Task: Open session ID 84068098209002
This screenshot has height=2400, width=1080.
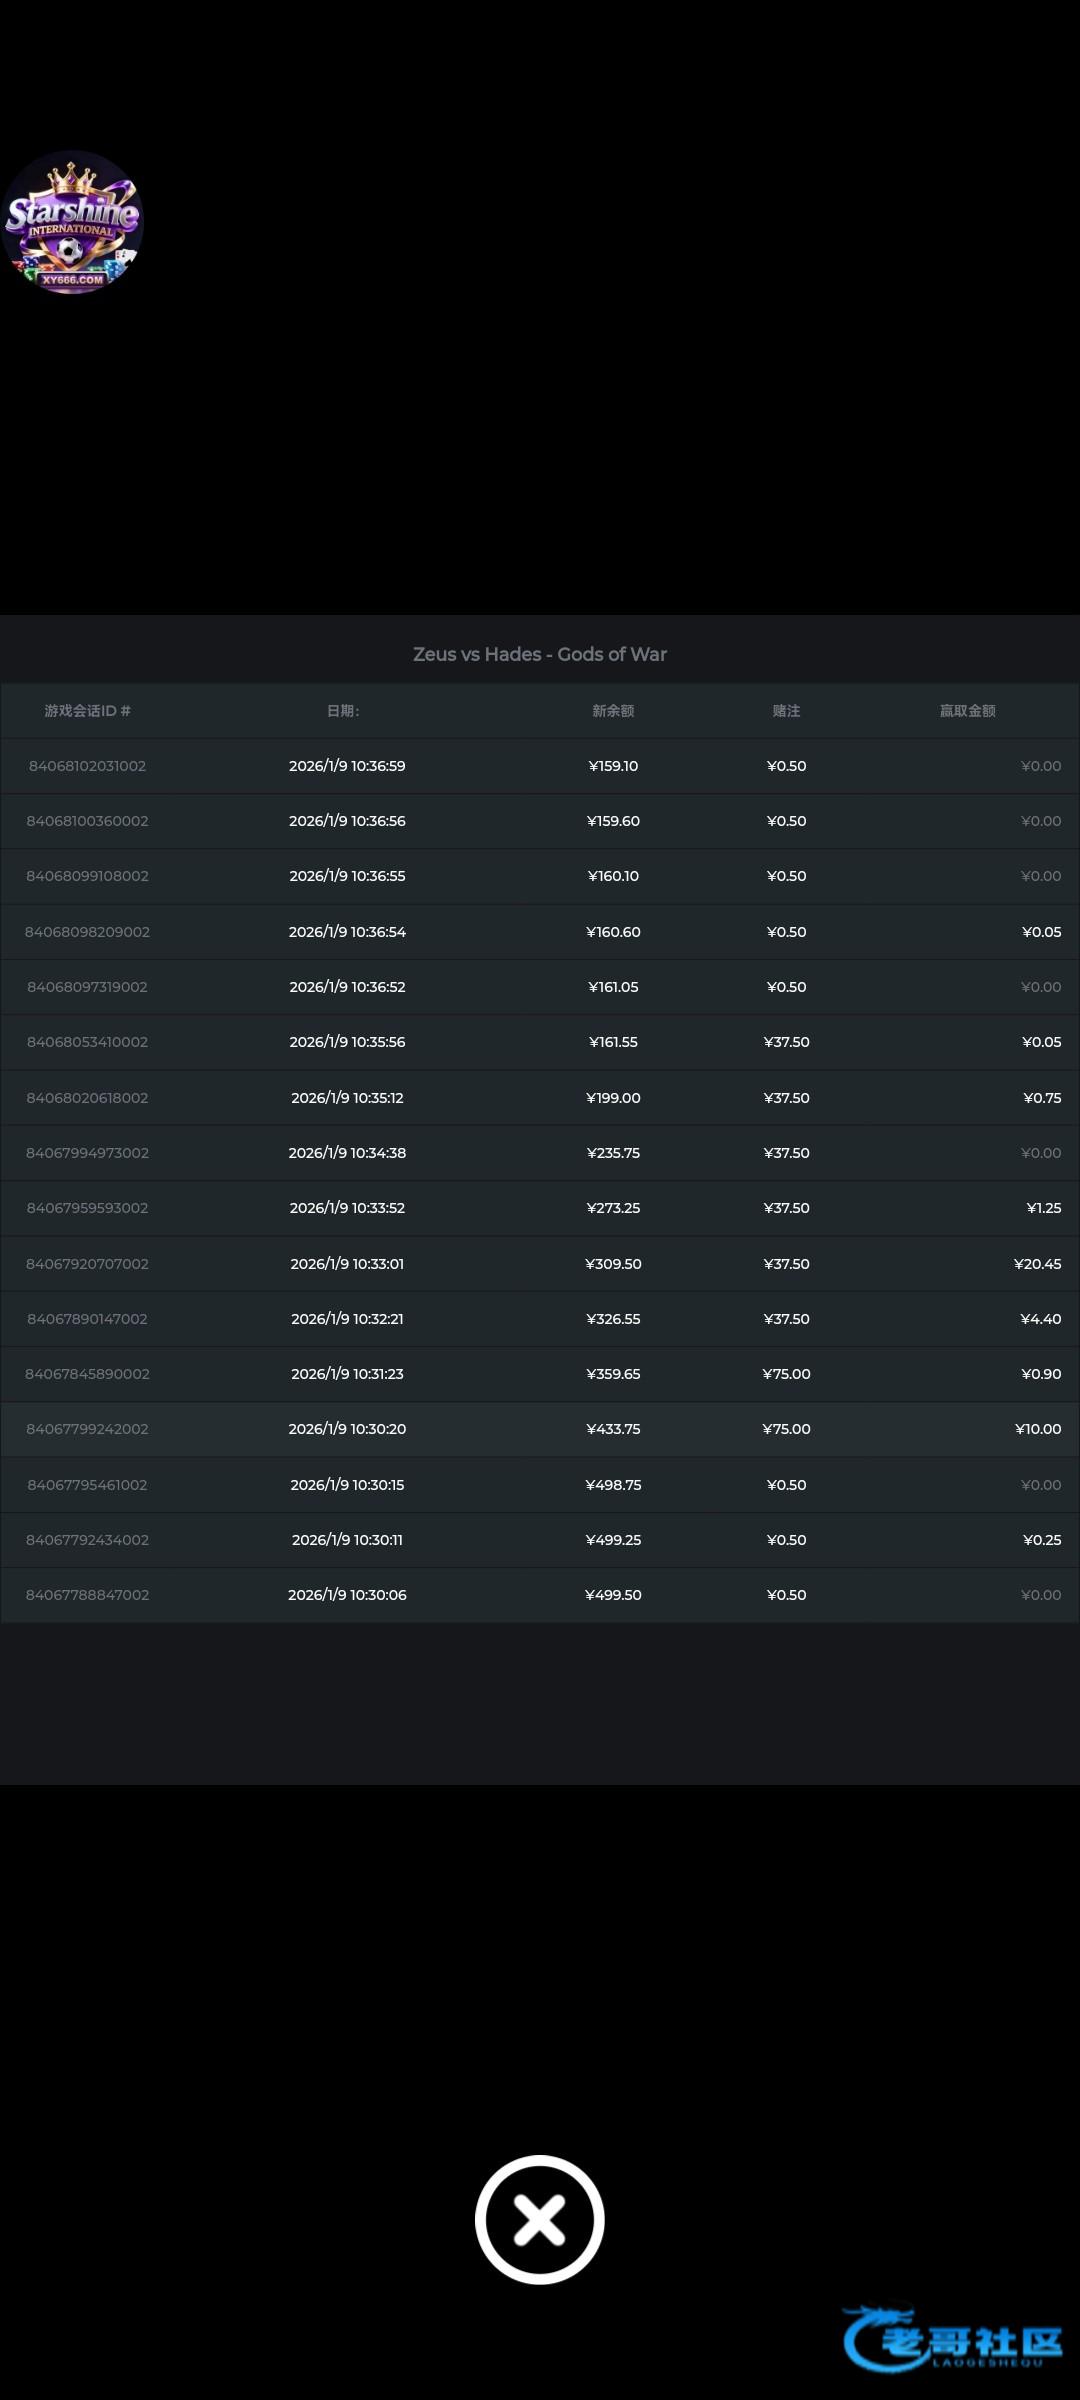Action: [x=87, y=932]
